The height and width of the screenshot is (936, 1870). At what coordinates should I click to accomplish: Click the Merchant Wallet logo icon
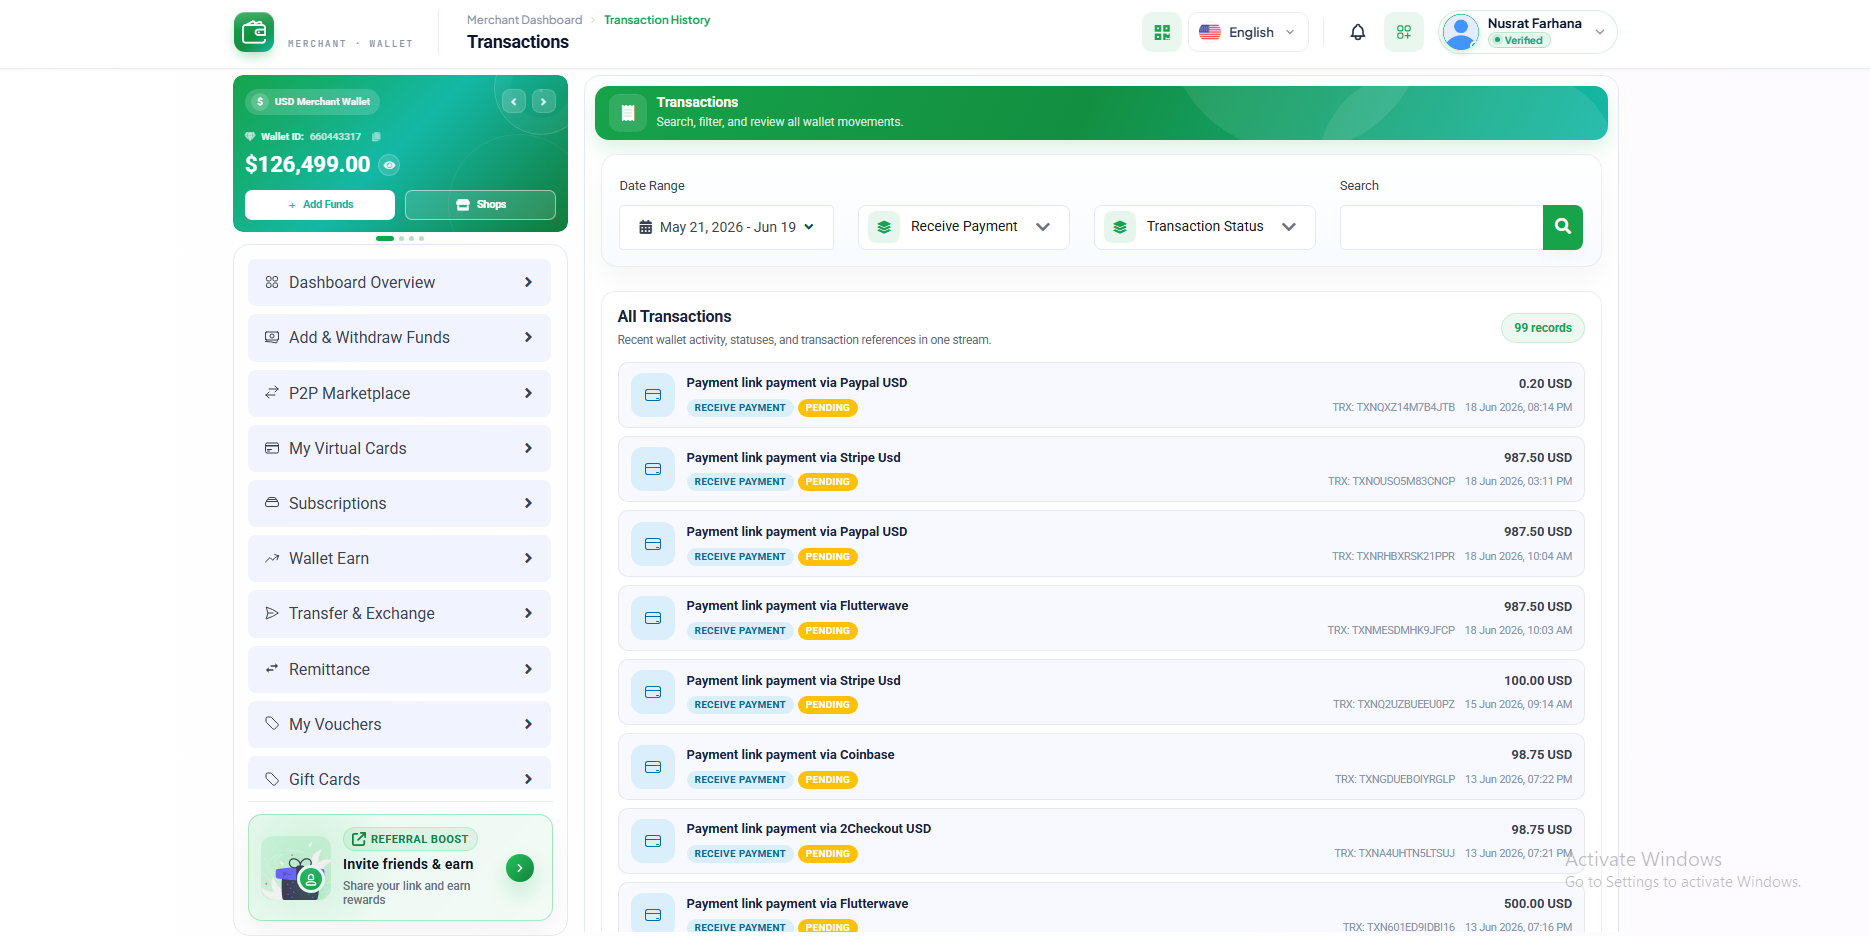[x=254, y=32]
